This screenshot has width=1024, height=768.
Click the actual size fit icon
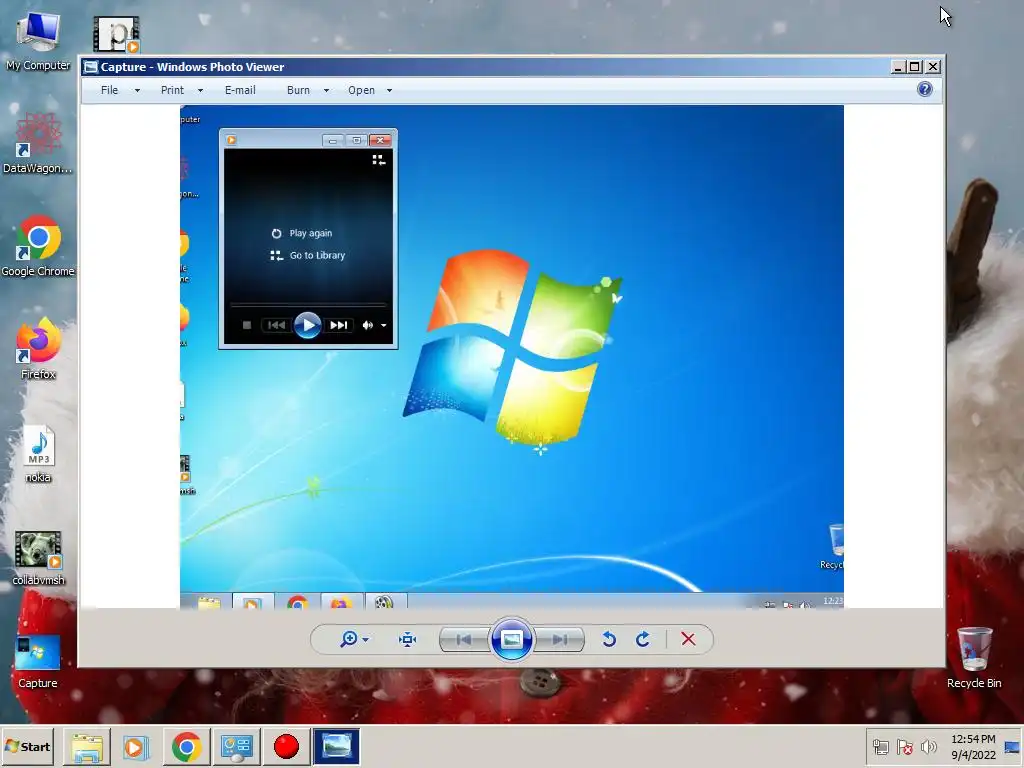[408, 639]
